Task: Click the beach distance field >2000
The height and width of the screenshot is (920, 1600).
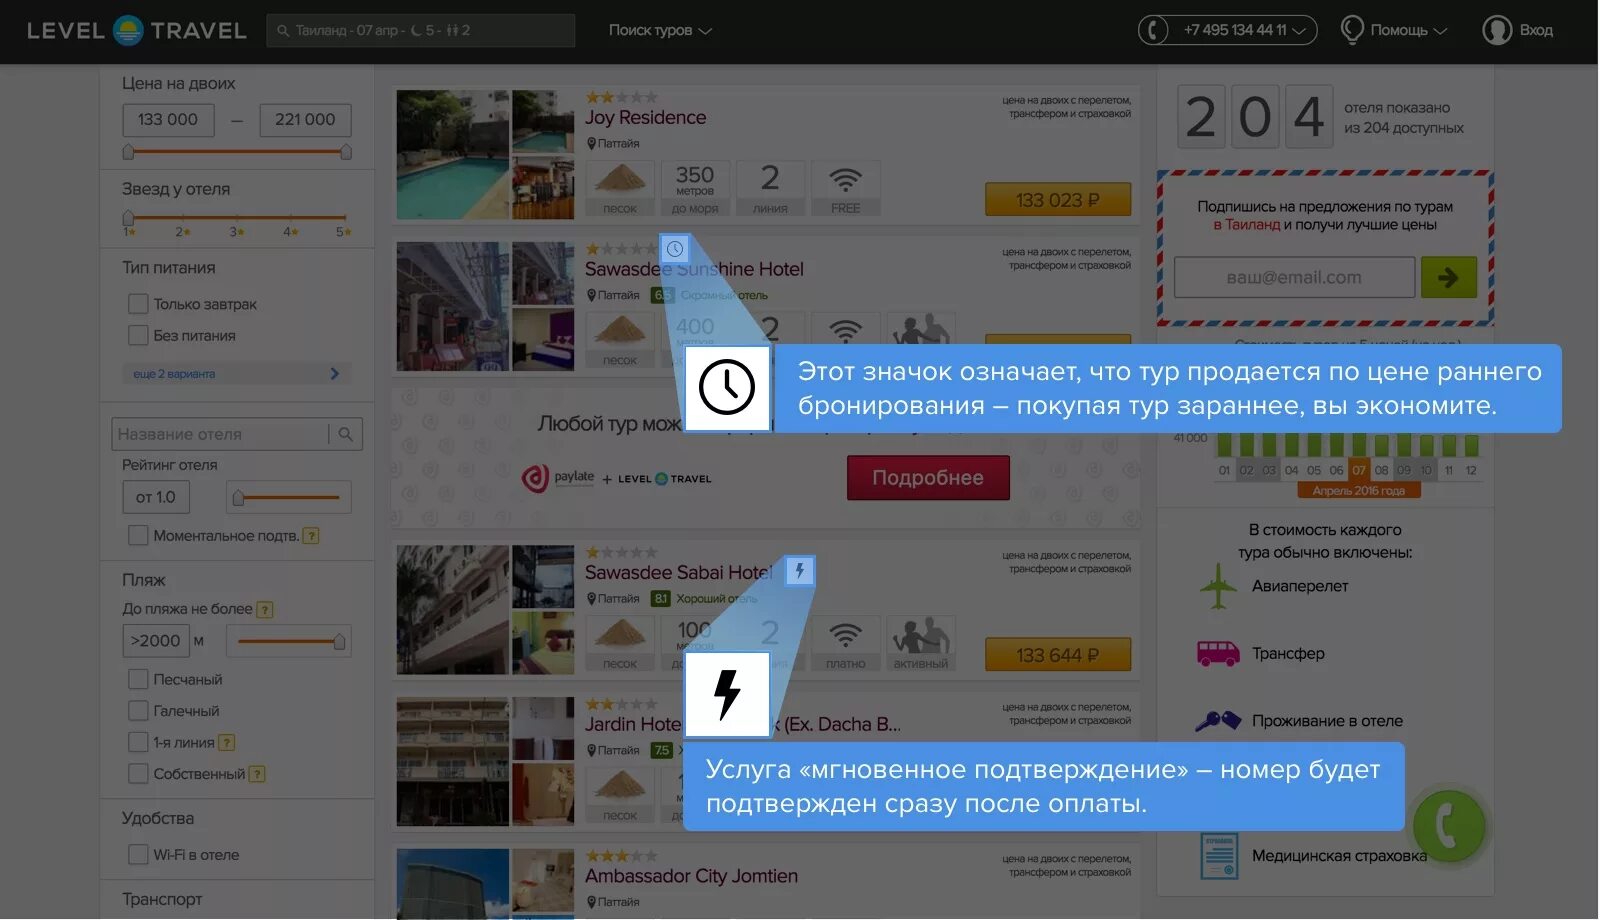Action: click(155, 641)
